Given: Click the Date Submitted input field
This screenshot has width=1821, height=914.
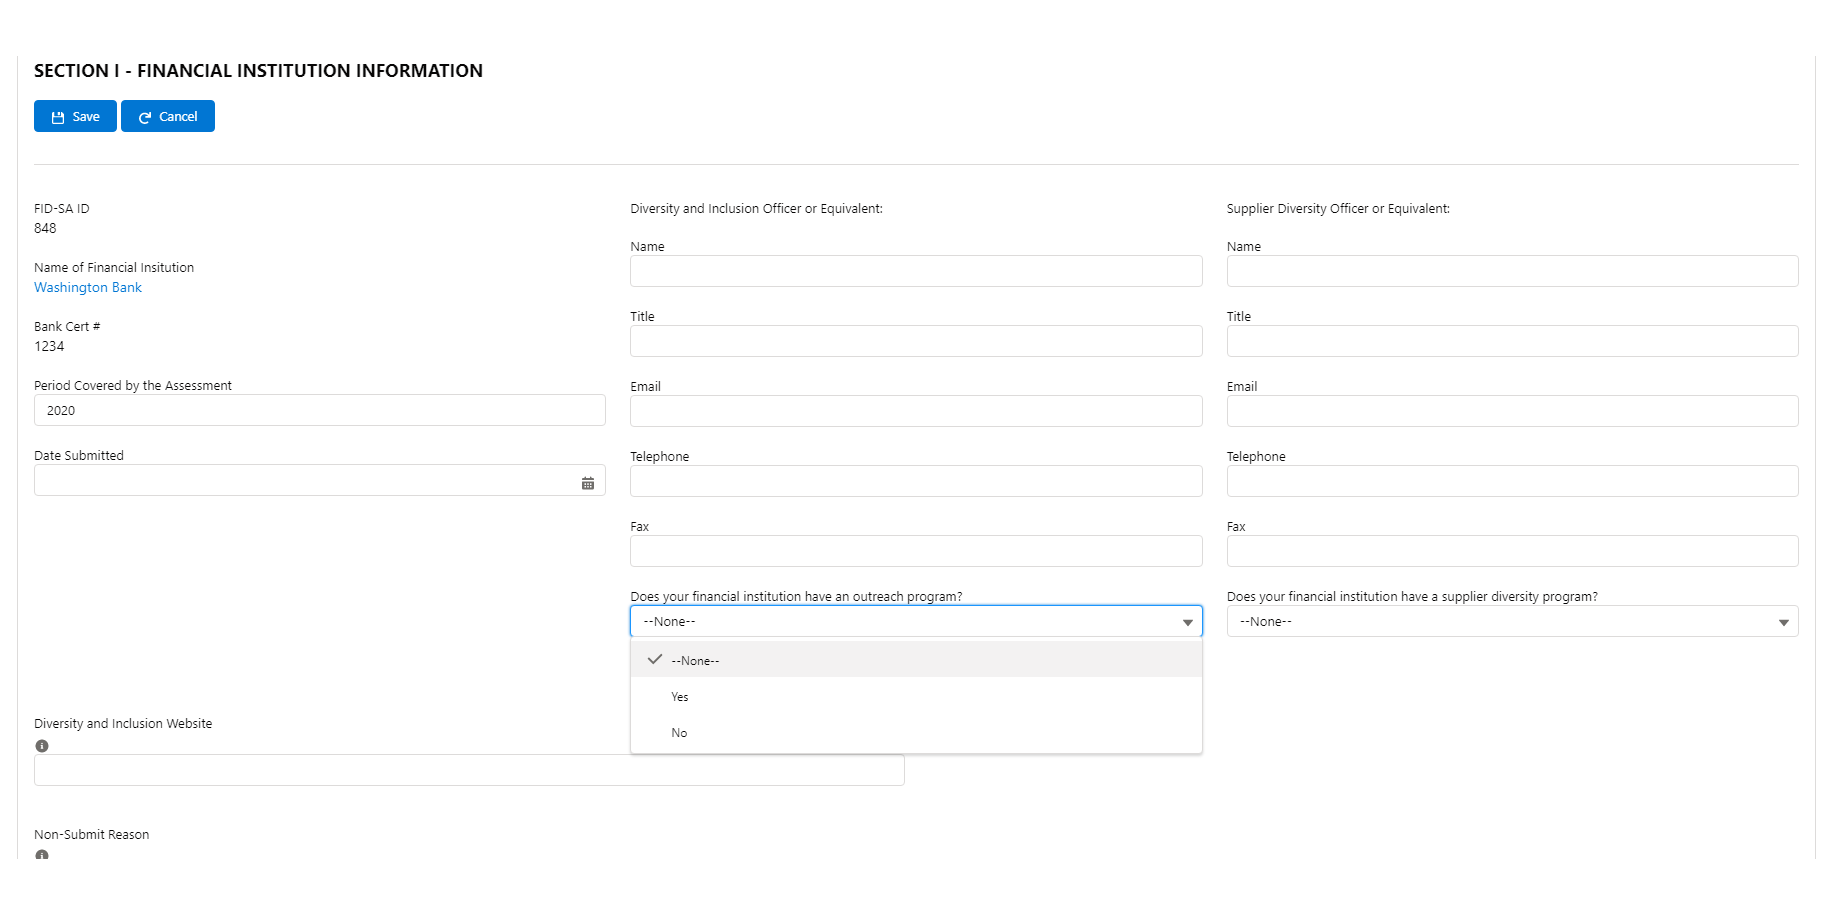Looking at the screenshot, I should coord(305,481).
